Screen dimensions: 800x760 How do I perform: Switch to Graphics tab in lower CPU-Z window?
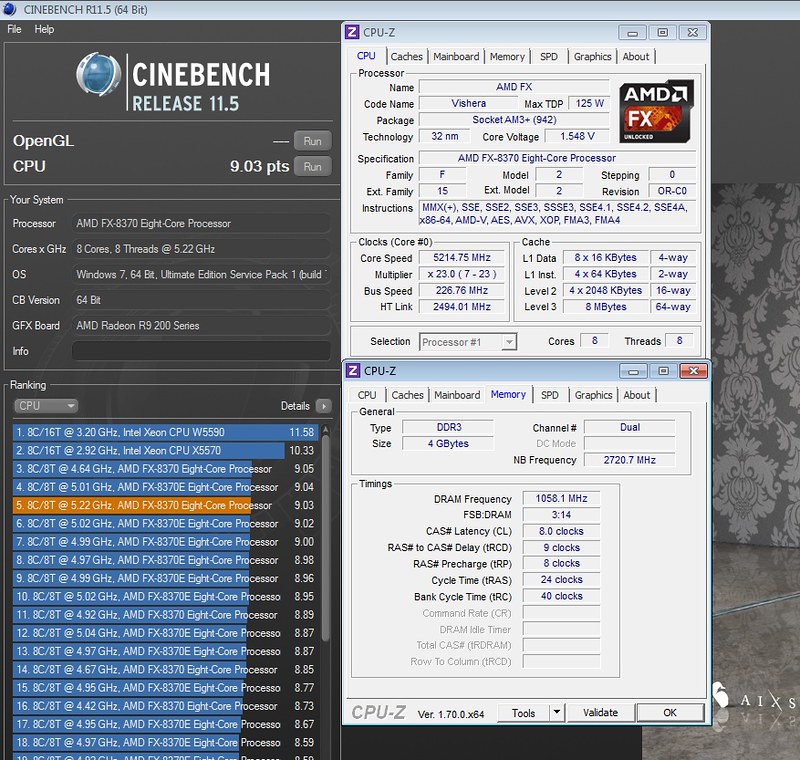593,395
